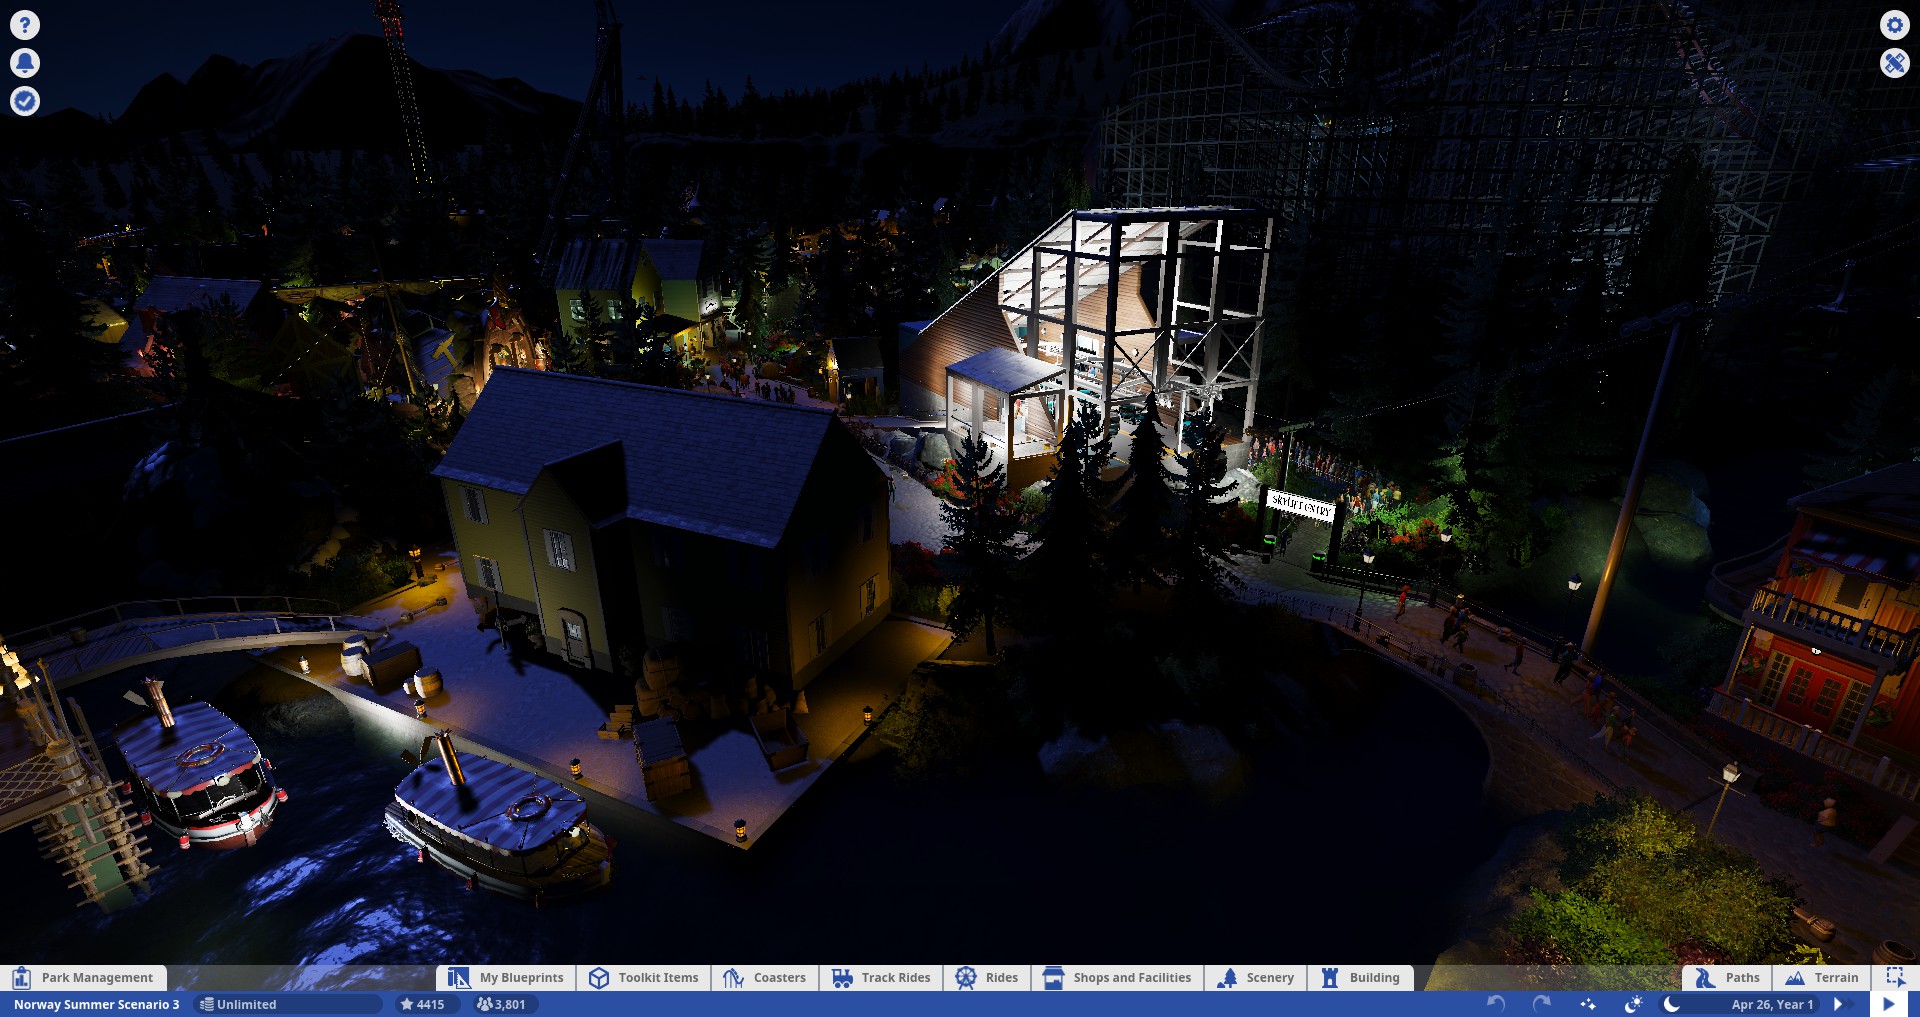Click the Paths road icon
Viewport: 1920px width, 1017px height.
[x=1705, y=978]
